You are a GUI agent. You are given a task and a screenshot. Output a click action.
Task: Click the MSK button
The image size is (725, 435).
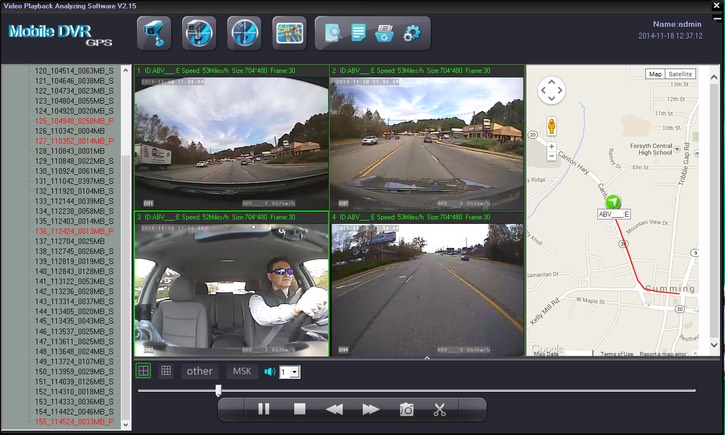click(x=242, y=371)
